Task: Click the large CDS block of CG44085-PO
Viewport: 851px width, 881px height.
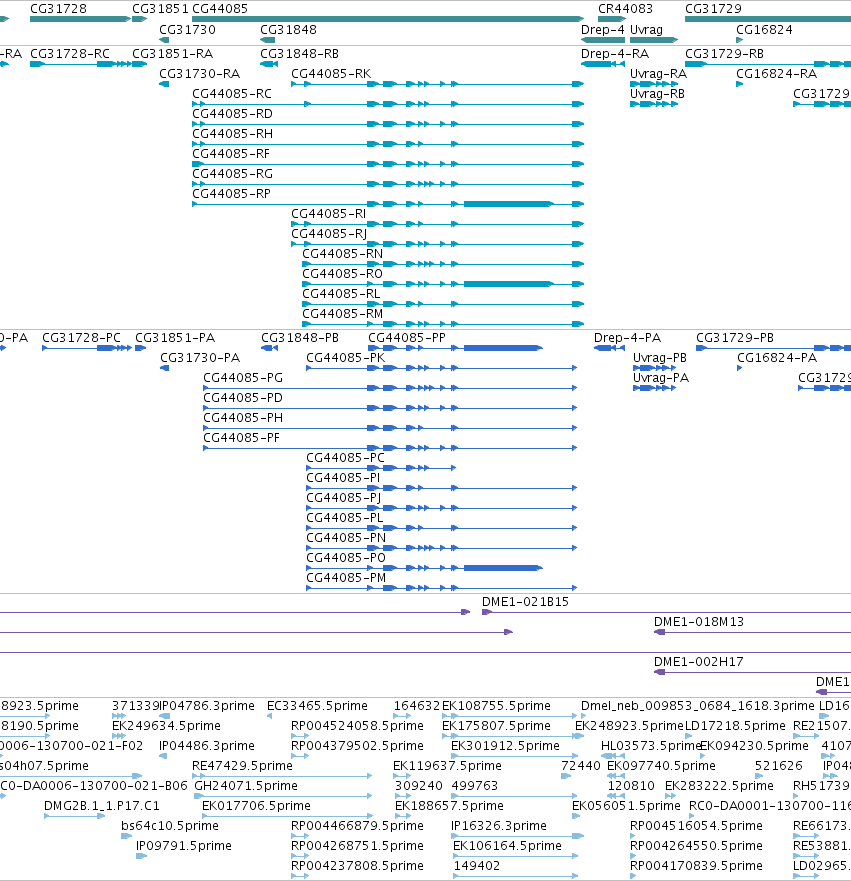Action: (x=503, y=568)
